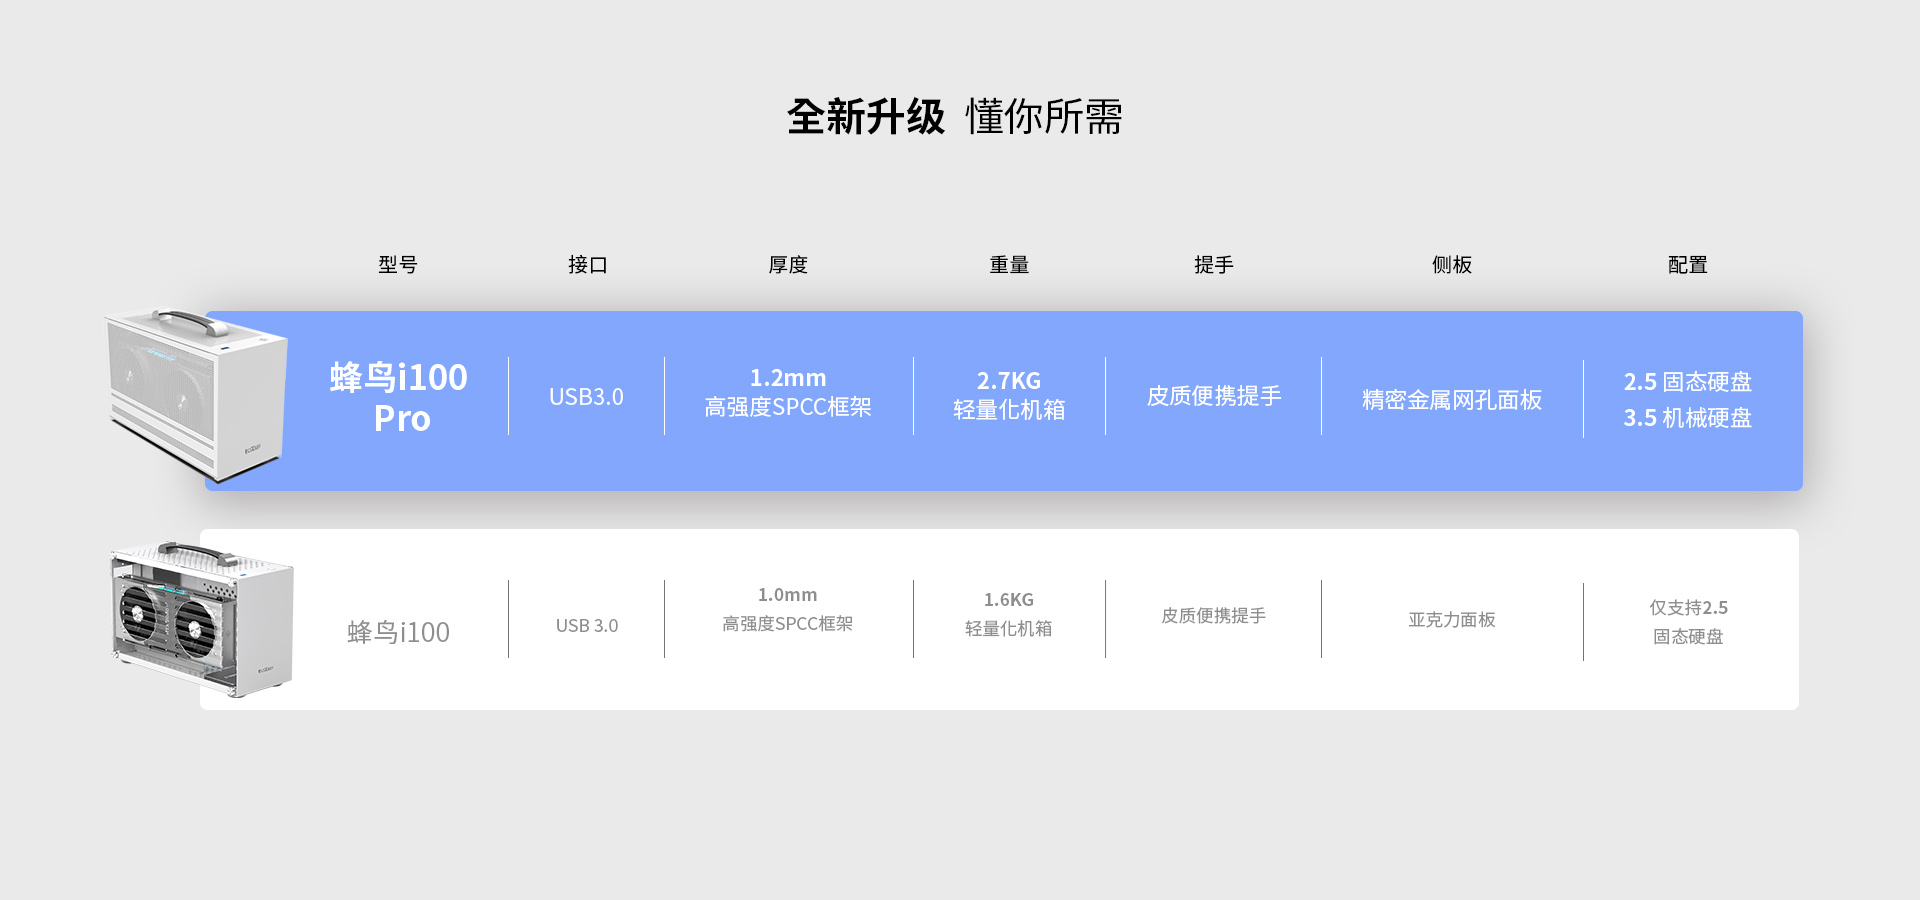The image size is (1920, 900).
Task: Click the heading 全新升级 懂你所需
Action: point(954,117)
